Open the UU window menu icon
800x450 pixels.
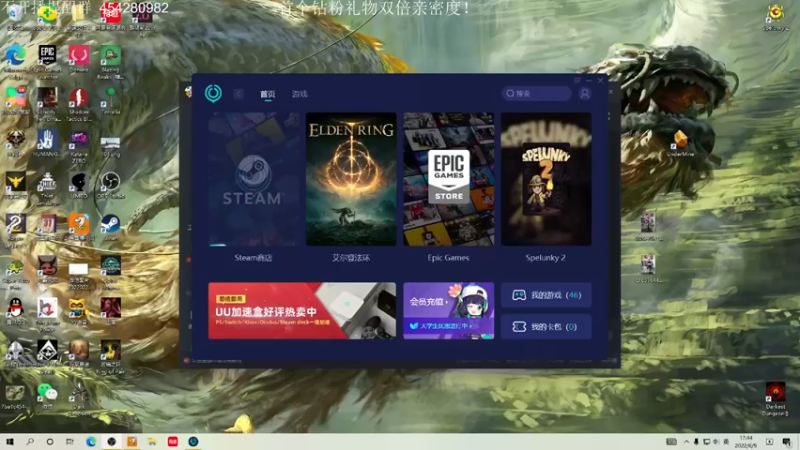tap(577, 81)
